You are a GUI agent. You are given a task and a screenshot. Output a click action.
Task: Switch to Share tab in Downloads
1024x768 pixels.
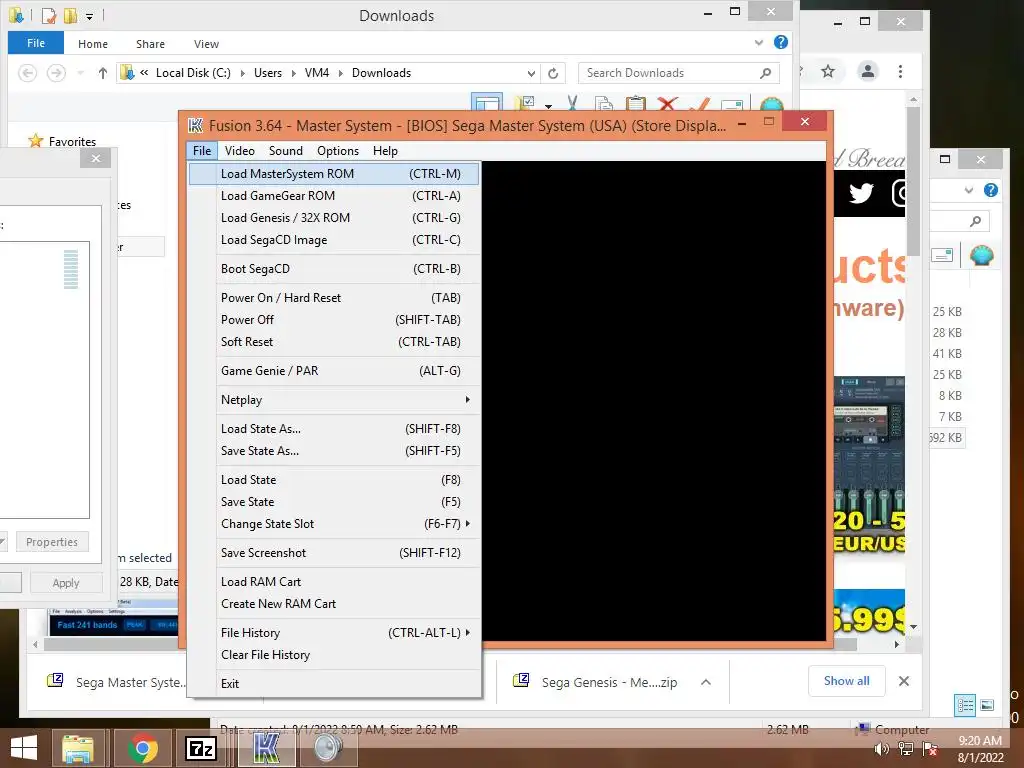coord(150,44)
